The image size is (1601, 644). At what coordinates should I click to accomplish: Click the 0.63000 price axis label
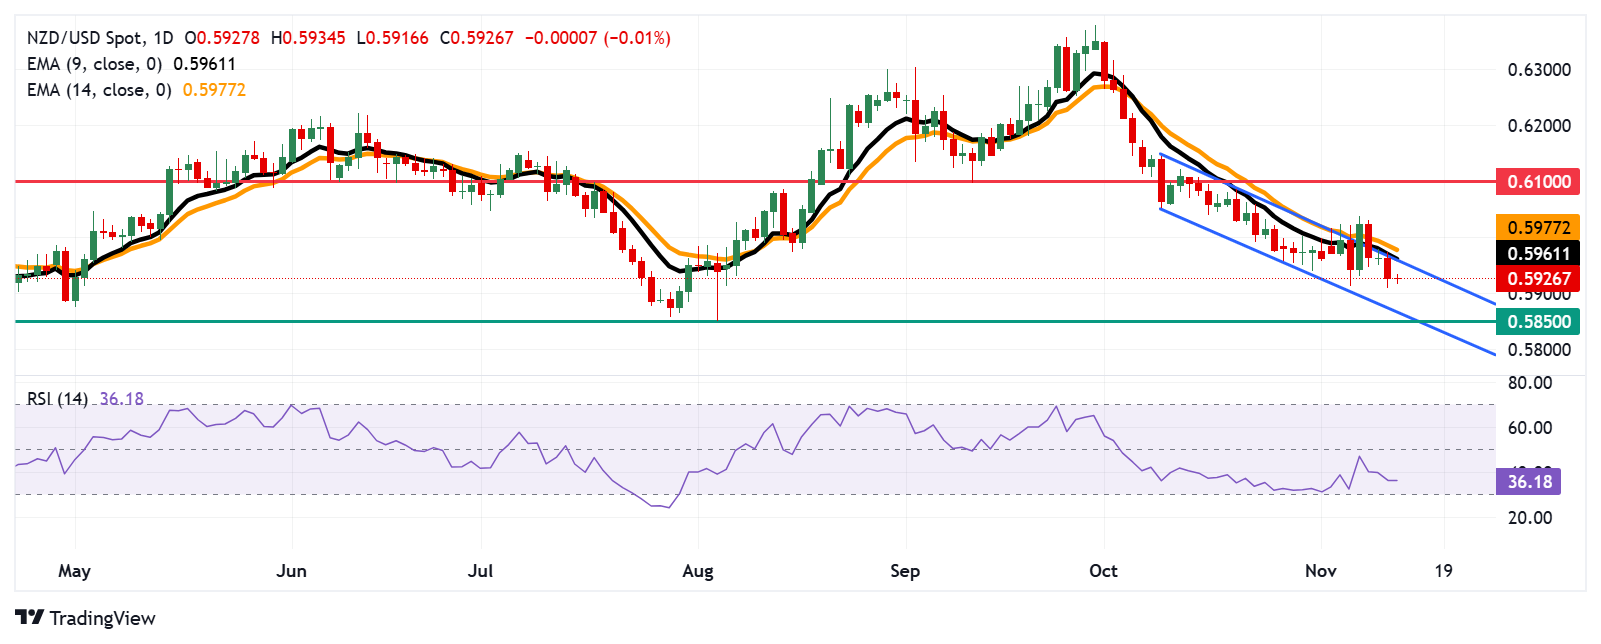click(1539, 70)
